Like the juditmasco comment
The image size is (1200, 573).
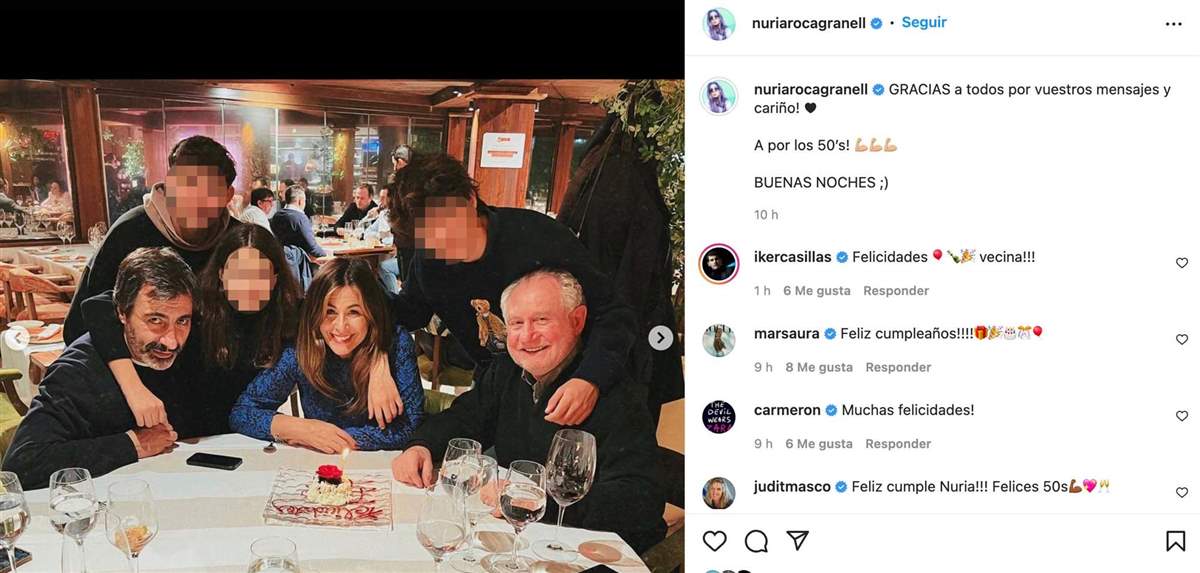point(1182,493)
